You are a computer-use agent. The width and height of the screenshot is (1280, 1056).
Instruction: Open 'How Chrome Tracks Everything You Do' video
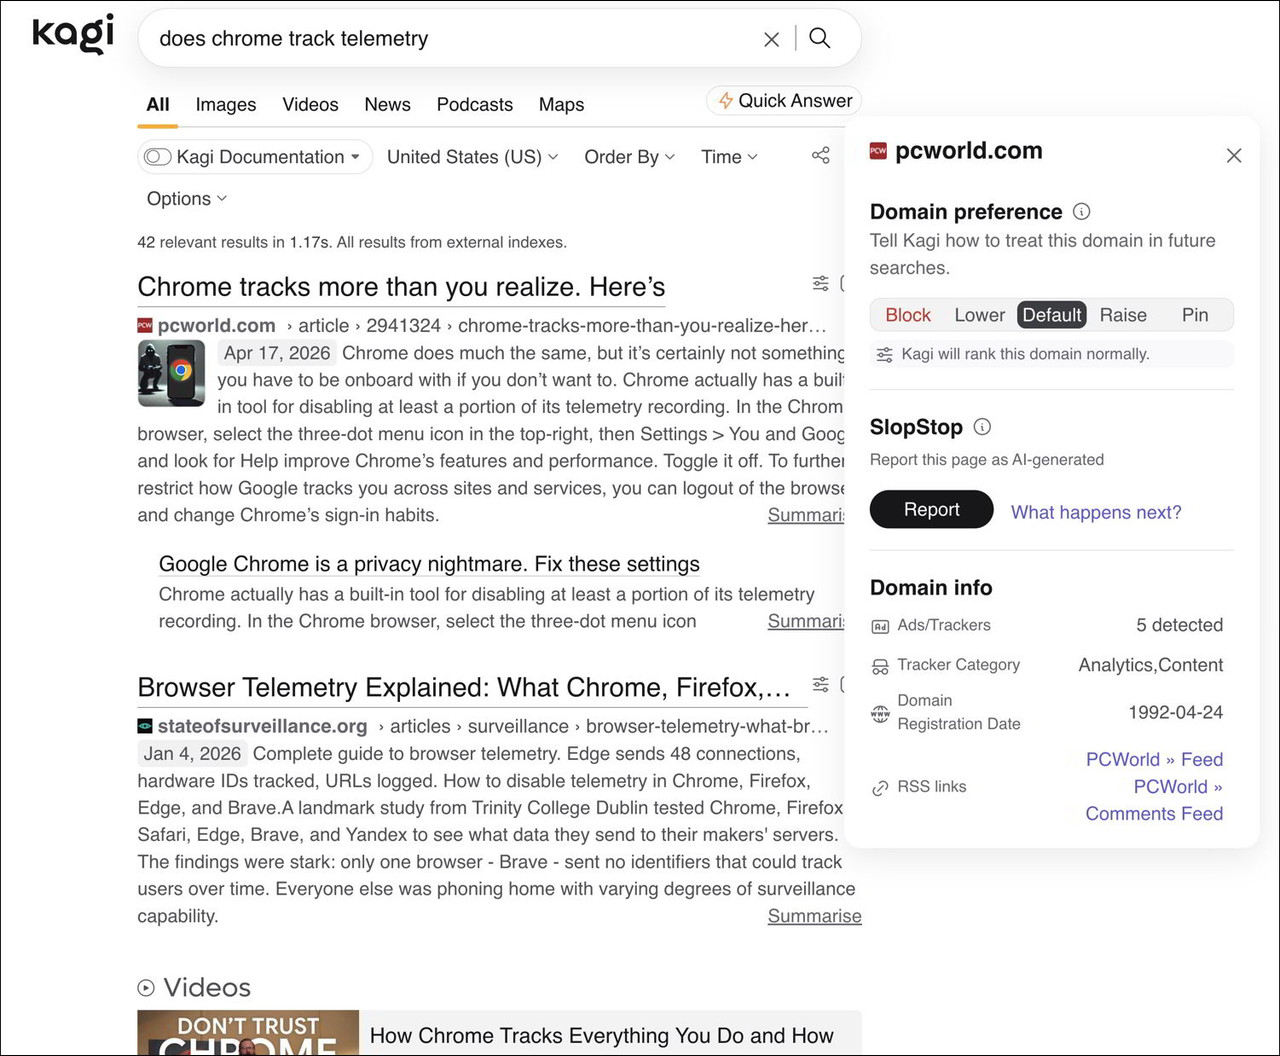click(x=602, y=1036)
